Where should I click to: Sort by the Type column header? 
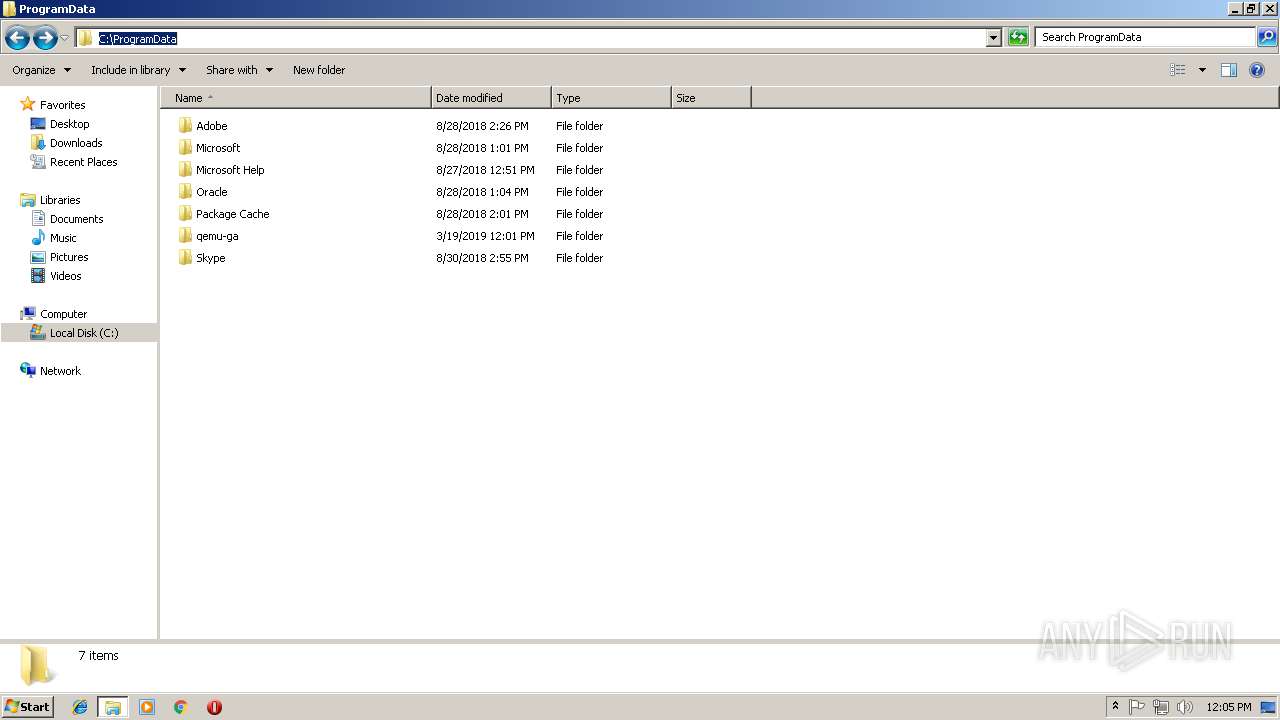click(611, 98)
